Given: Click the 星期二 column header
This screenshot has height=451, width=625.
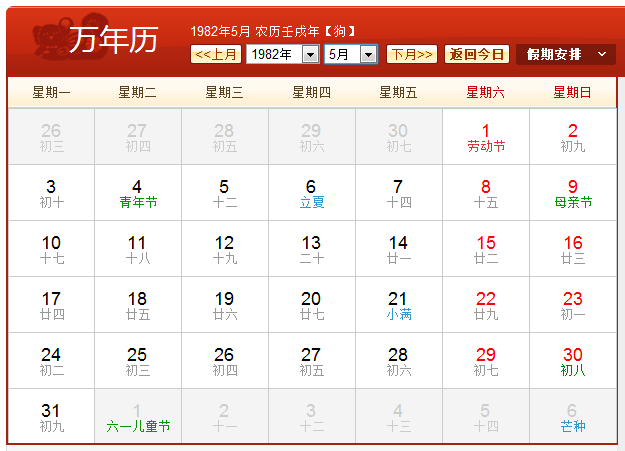Looking at the screenshot, I should 138,93.
